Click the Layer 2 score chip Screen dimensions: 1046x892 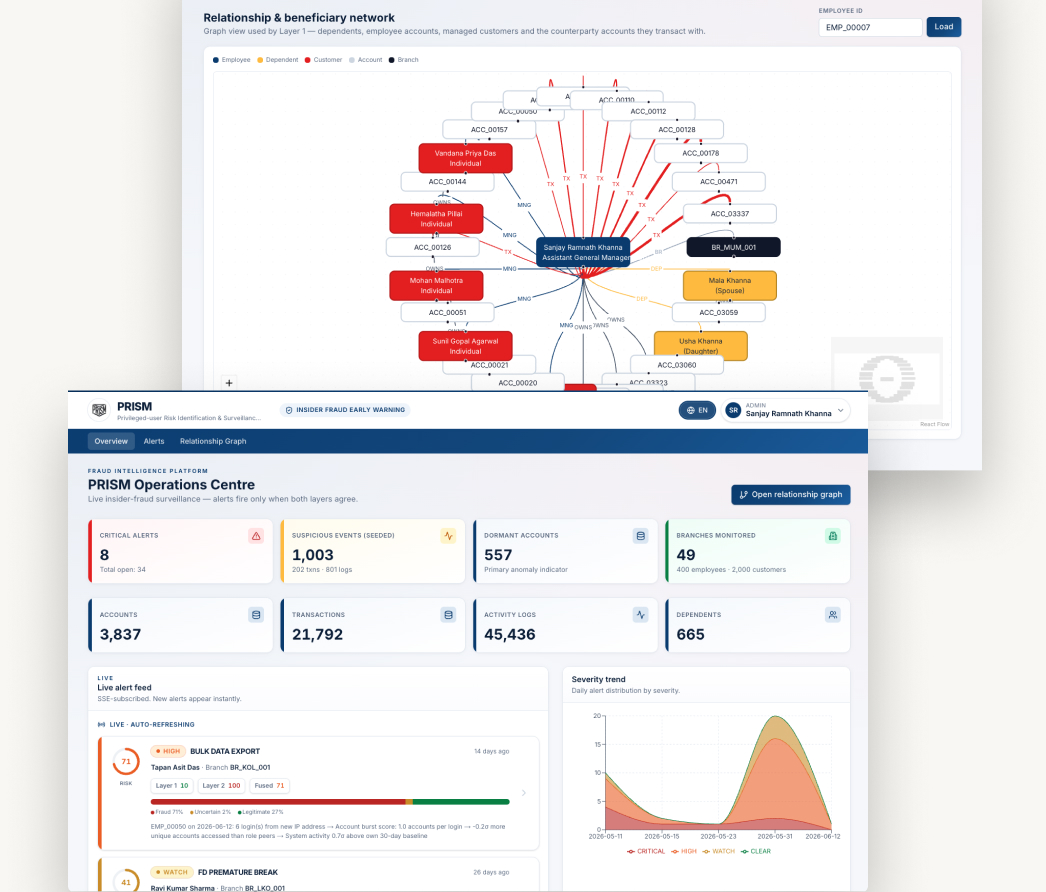tap(221, 786)
